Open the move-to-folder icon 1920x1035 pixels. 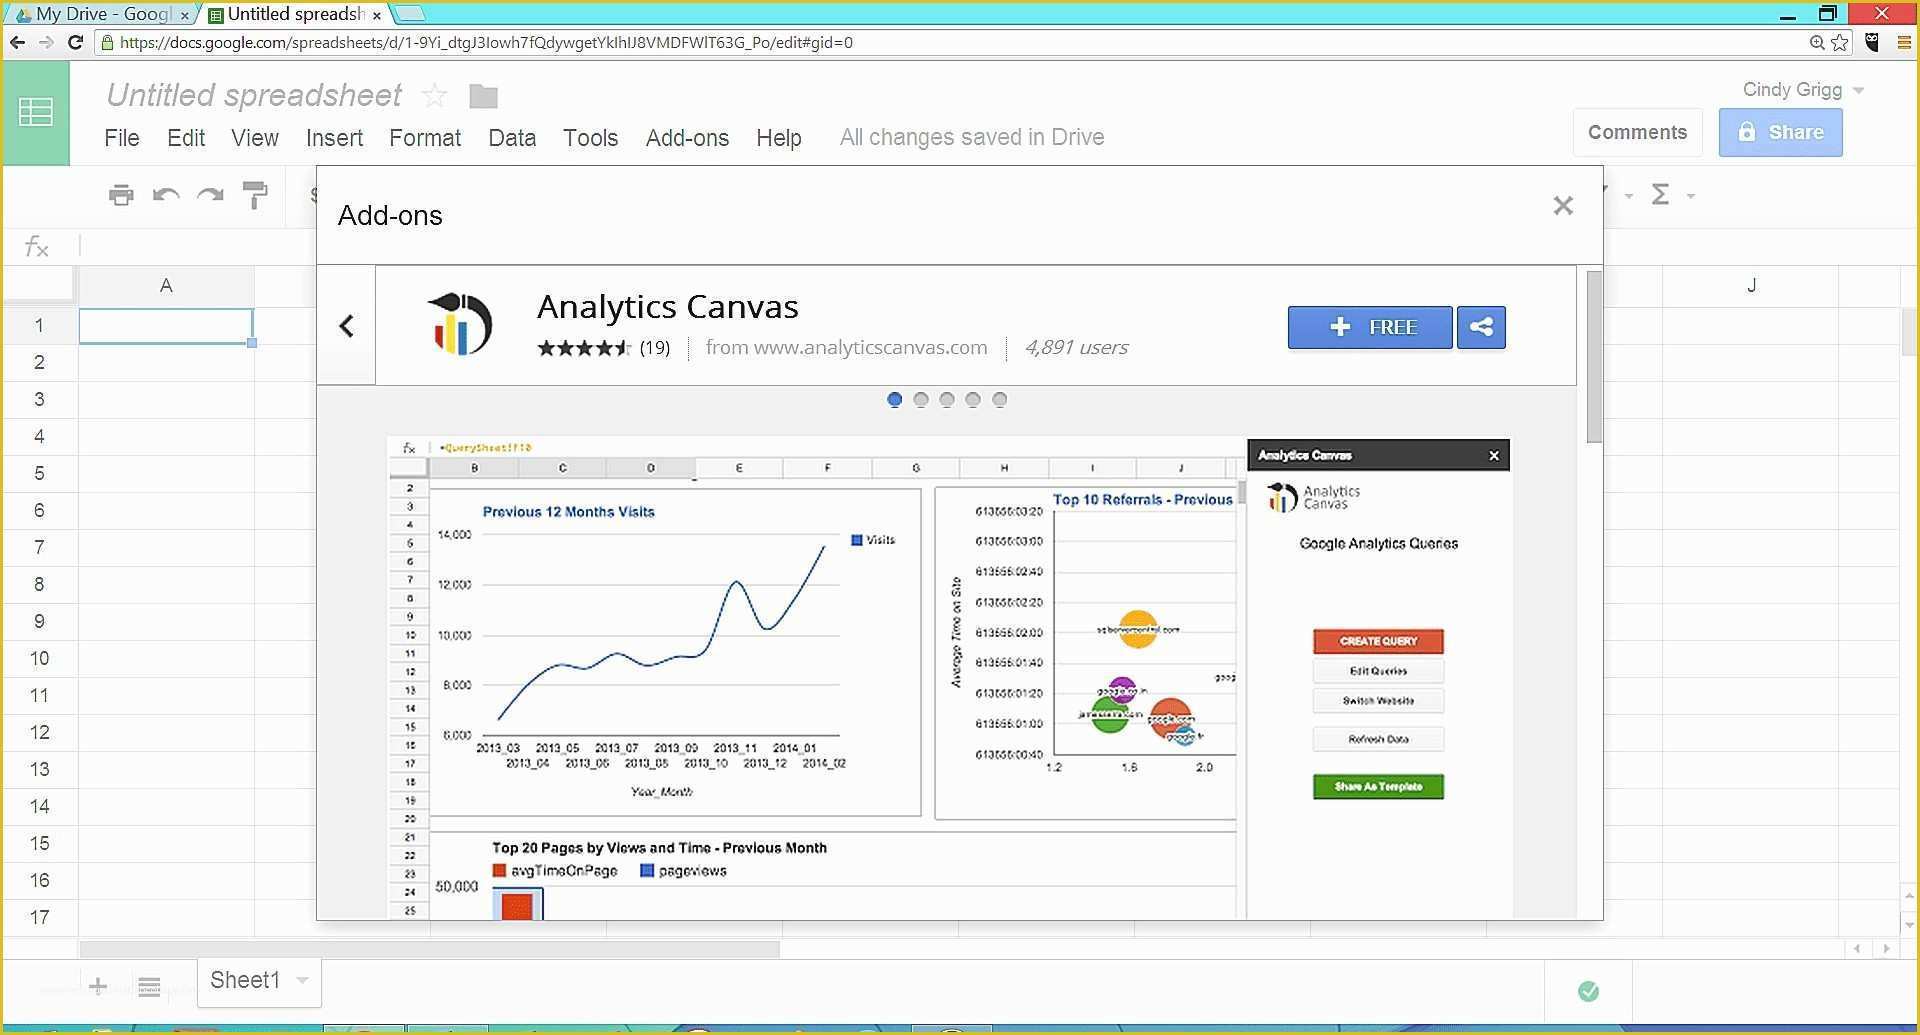tap(483, 96)
